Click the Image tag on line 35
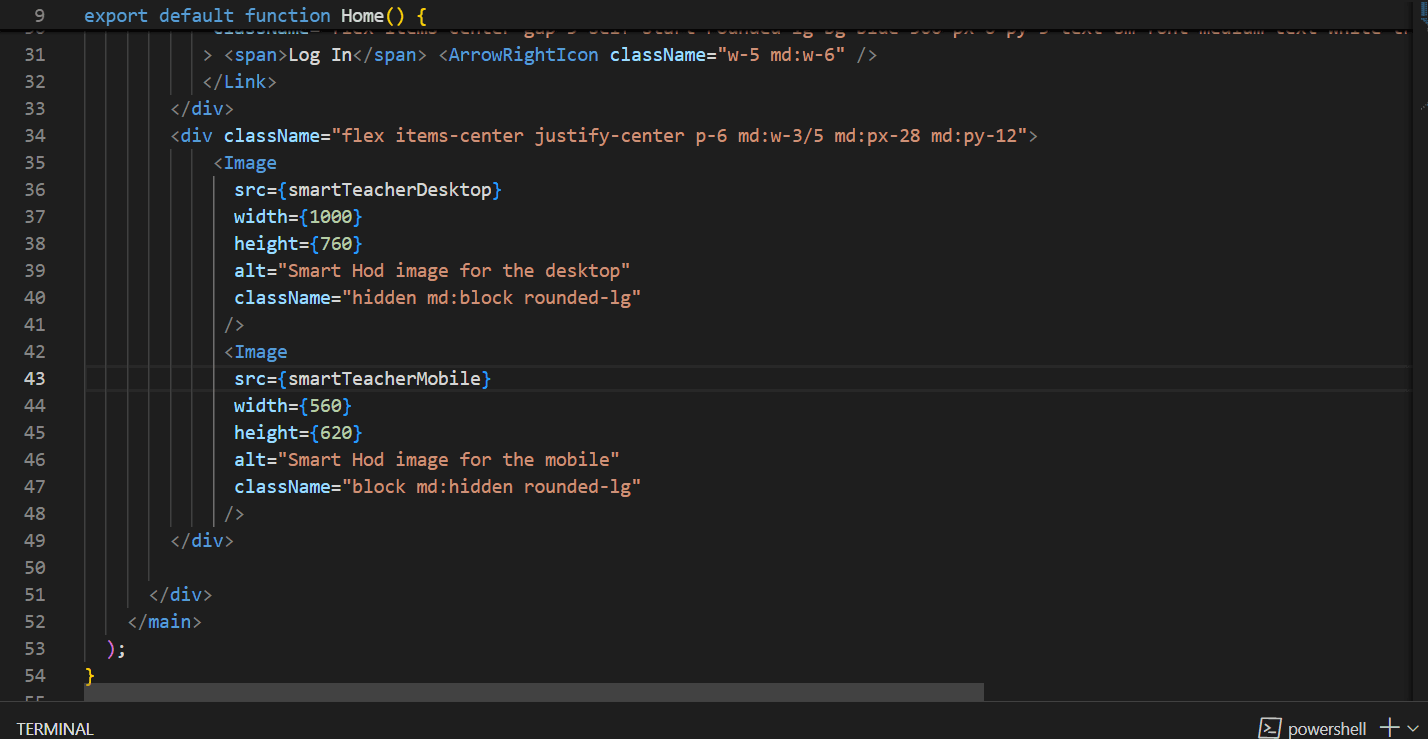Viewport: 1428px width, 739px height. point(250,163)
